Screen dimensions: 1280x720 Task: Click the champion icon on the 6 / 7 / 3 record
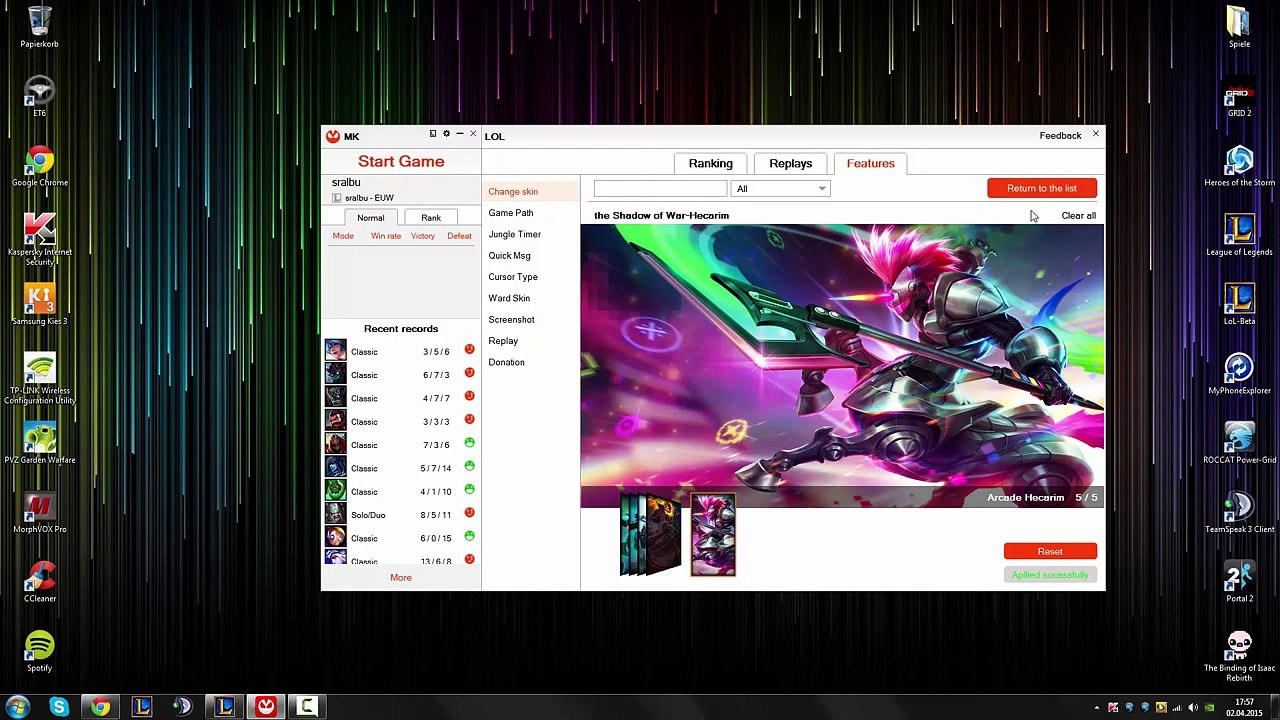(335, 375)
